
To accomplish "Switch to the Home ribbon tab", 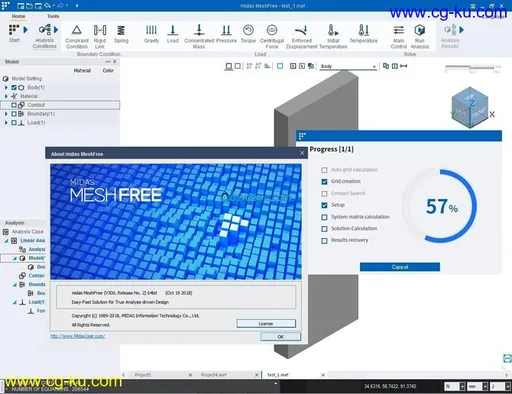I will pos(18,16).
